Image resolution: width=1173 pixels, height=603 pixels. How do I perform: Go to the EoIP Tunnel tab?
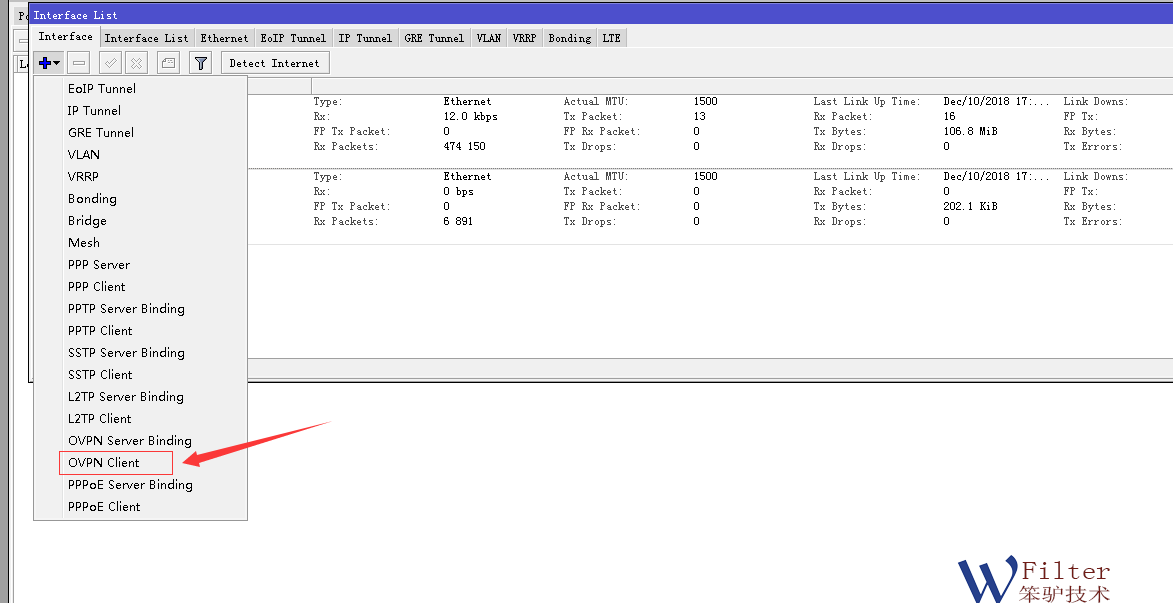coord(293,38)
